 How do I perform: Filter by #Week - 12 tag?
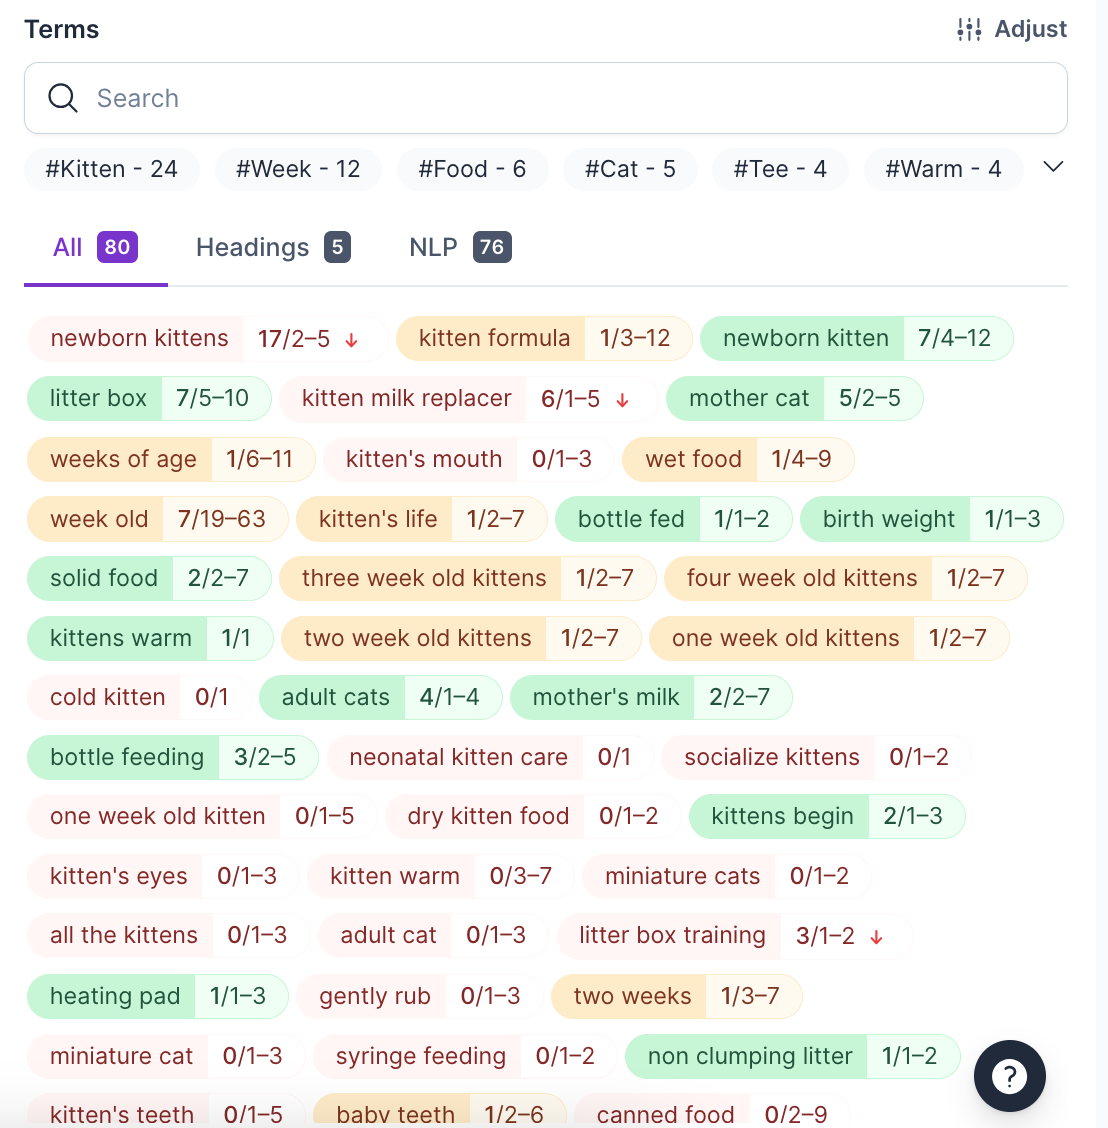pos(298,169)
